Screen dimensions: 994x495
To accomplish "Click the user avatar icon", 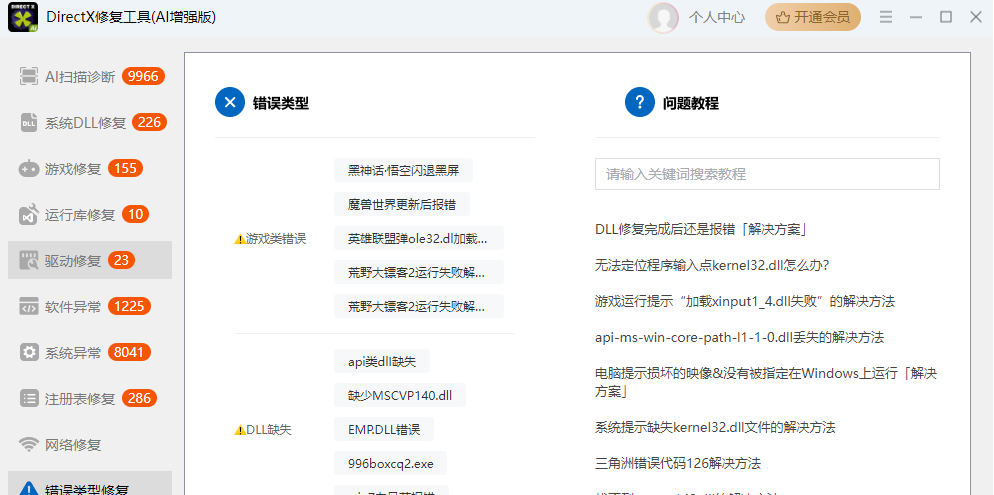I will point(663,18).
